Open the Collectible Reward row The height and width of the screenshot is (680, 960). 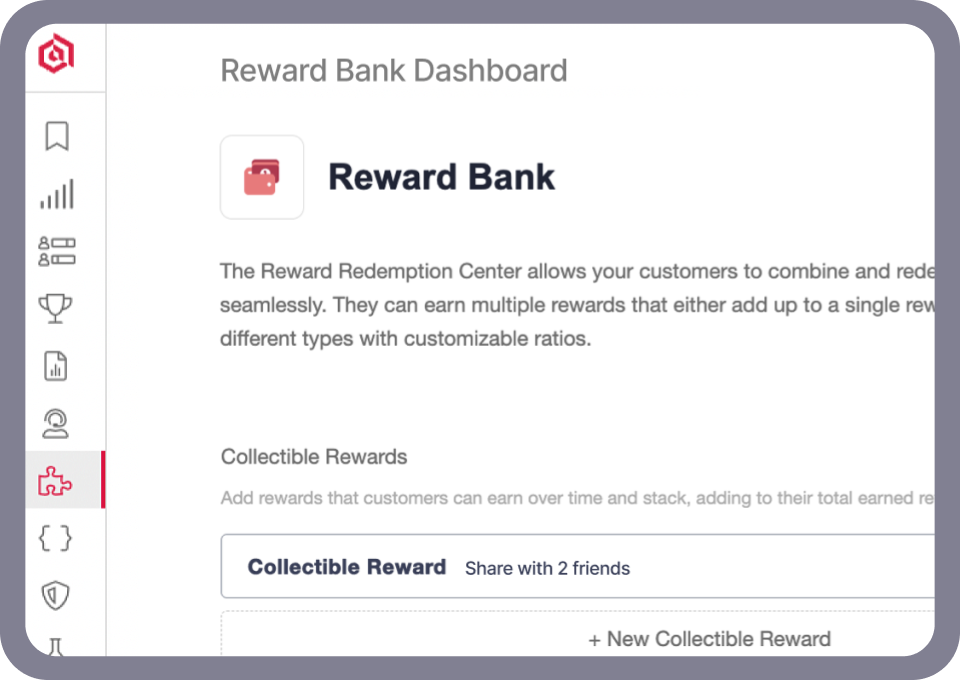click(577, 567)
